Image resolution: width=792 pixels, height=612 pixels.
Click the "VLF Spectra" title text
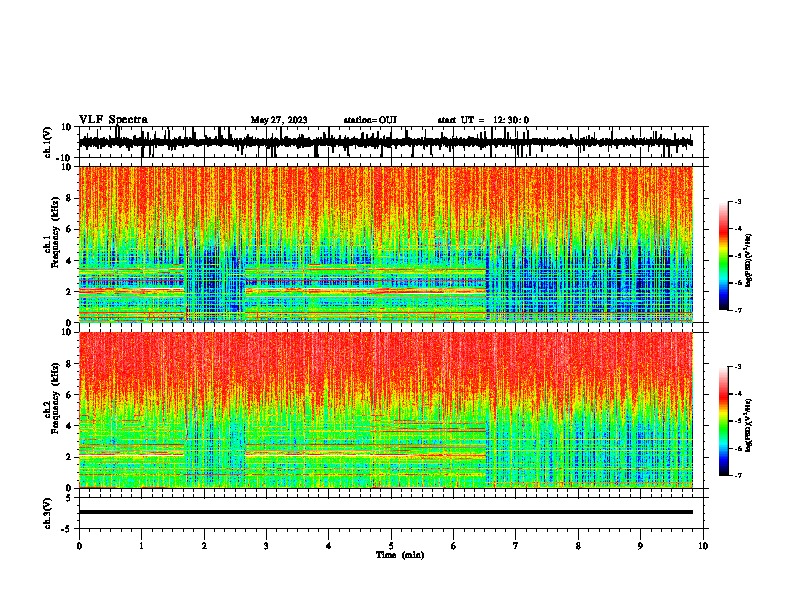(x=113, y=120)
